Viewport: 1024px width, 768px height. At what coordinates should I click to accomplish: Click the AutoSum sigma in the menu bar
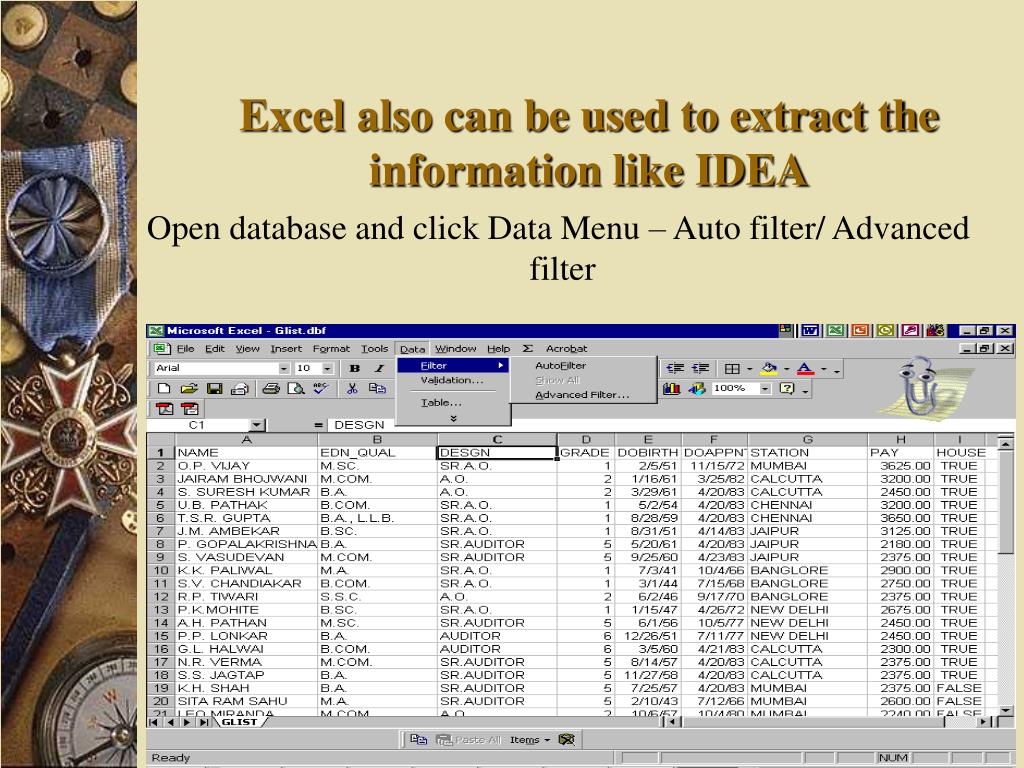[528, 349]
